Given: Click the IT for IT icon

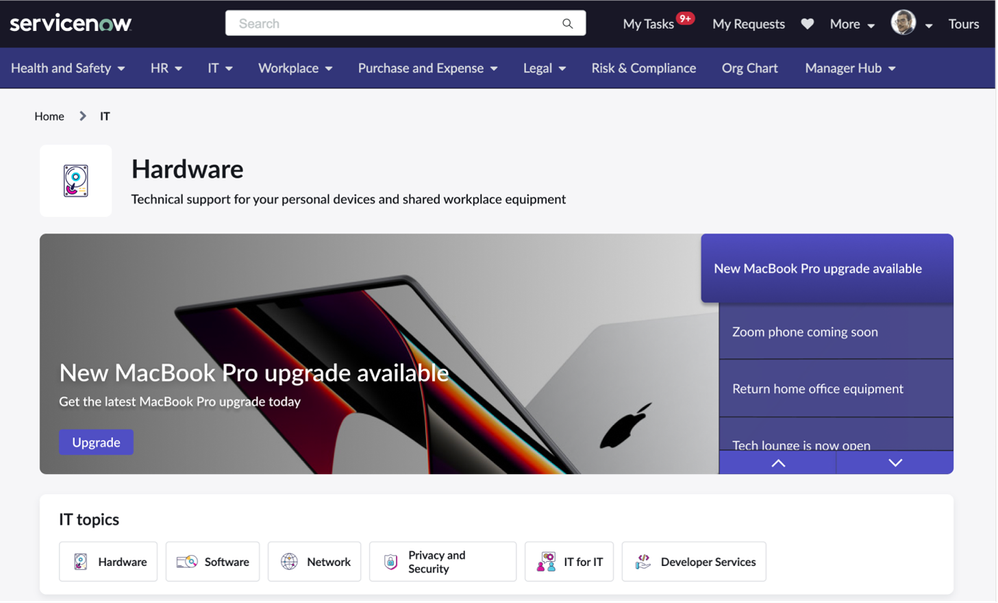Looking at the screenshot, I should tap(546, 562).
